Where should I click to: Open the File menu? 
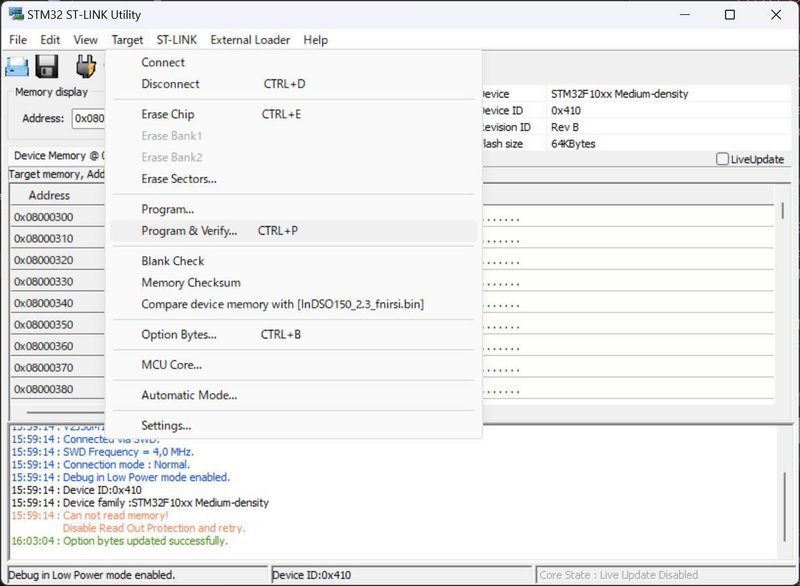point(18,40)
